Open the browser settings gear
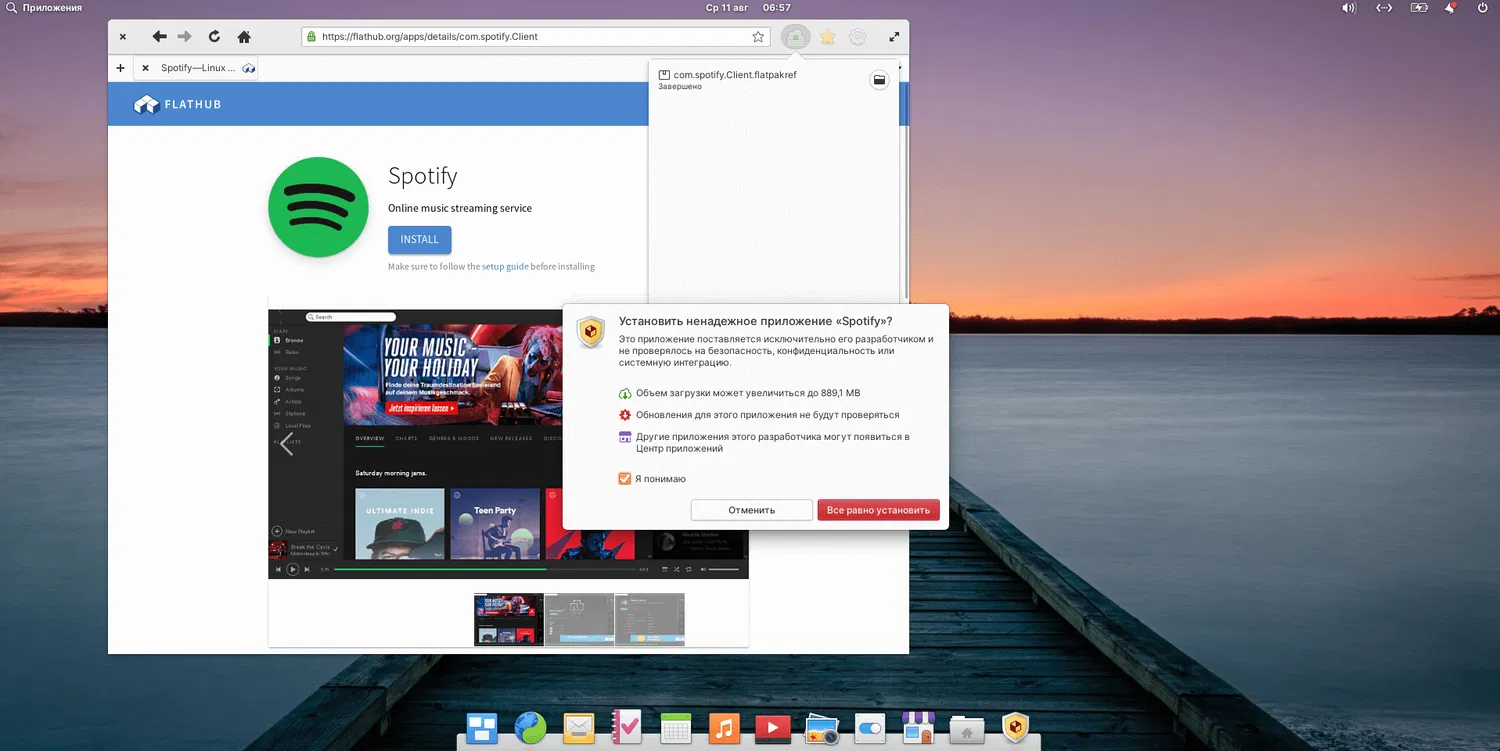This screenshot has height=751, width=1500. tap(857, 37)
